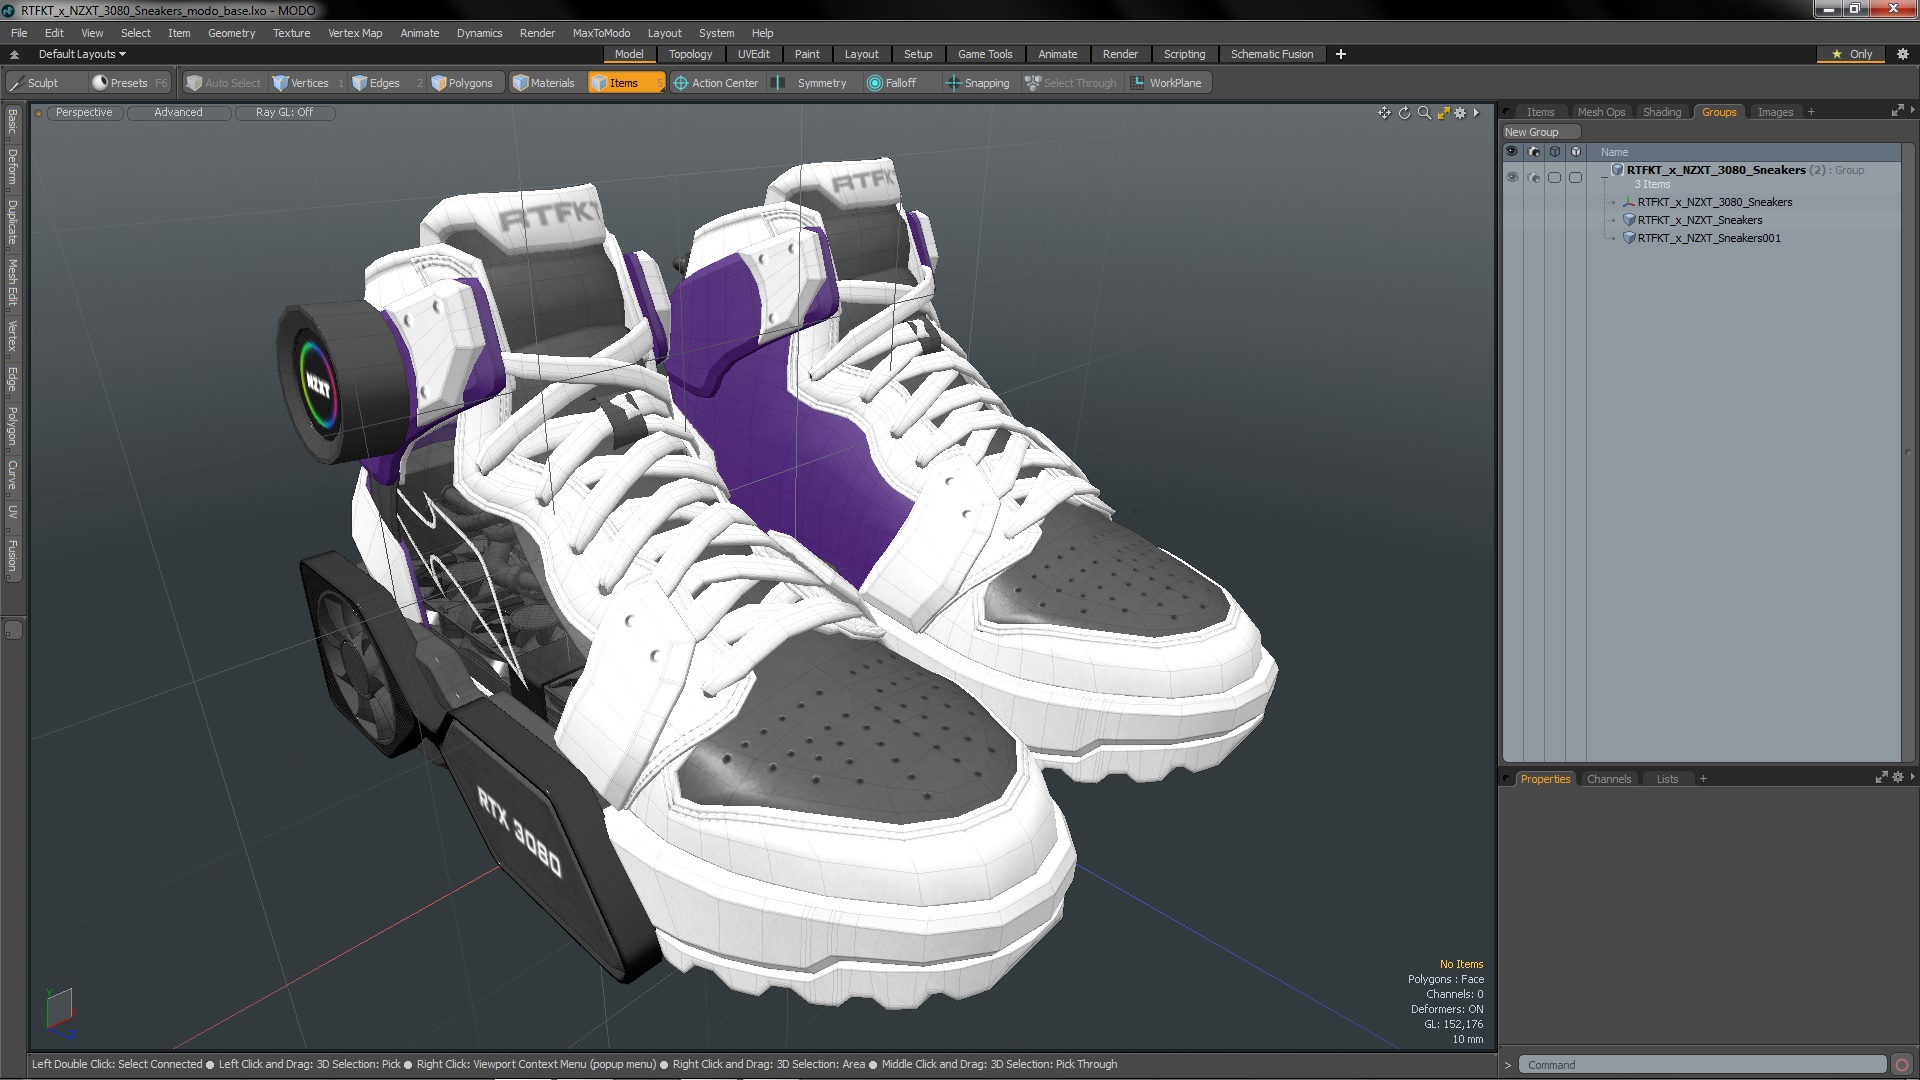Screen dimensions: 1920x1080
Task: Open the Vertex Map menu
Action: pos(355,33)
